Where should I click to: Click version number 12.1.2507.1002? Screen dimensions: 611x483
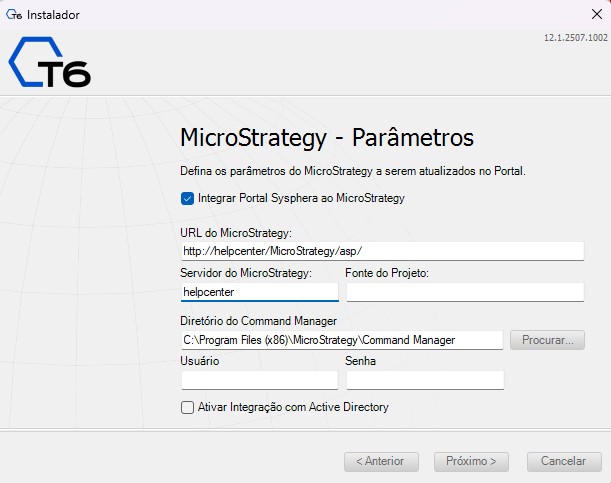tap(576, 38)
